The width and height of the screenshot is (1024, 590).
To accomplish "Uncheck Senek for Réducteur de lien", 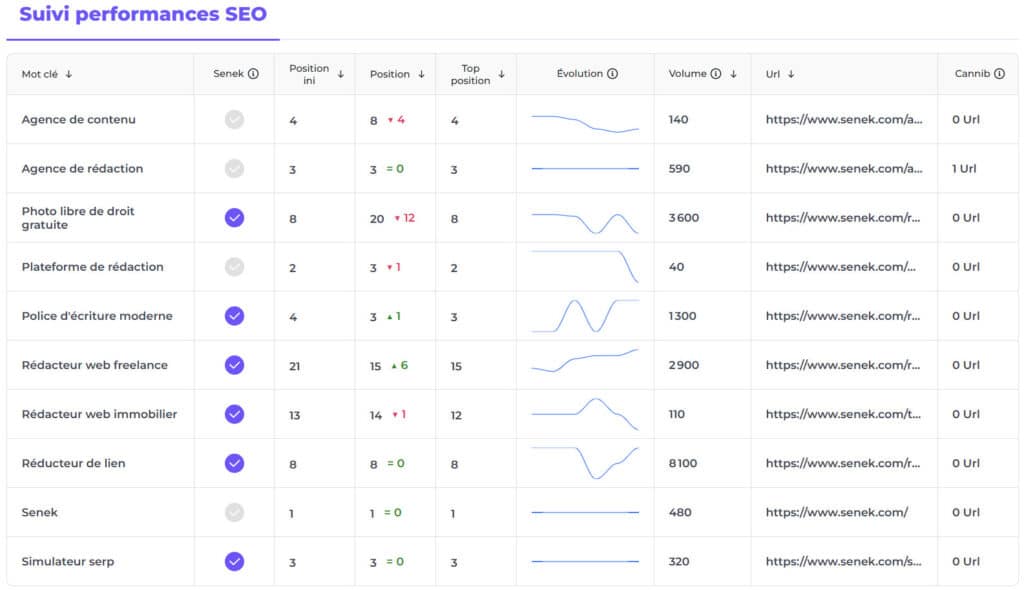I will (234, 463).
